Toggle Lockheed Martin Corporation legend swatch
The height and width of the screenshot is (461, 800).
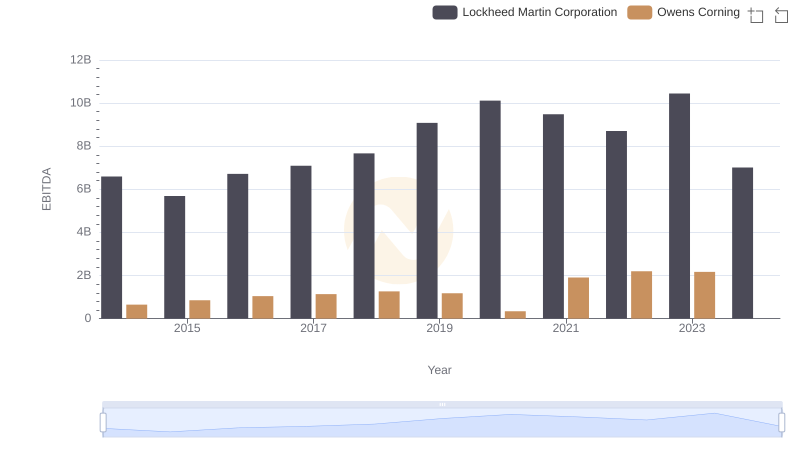tap(445, 13)
